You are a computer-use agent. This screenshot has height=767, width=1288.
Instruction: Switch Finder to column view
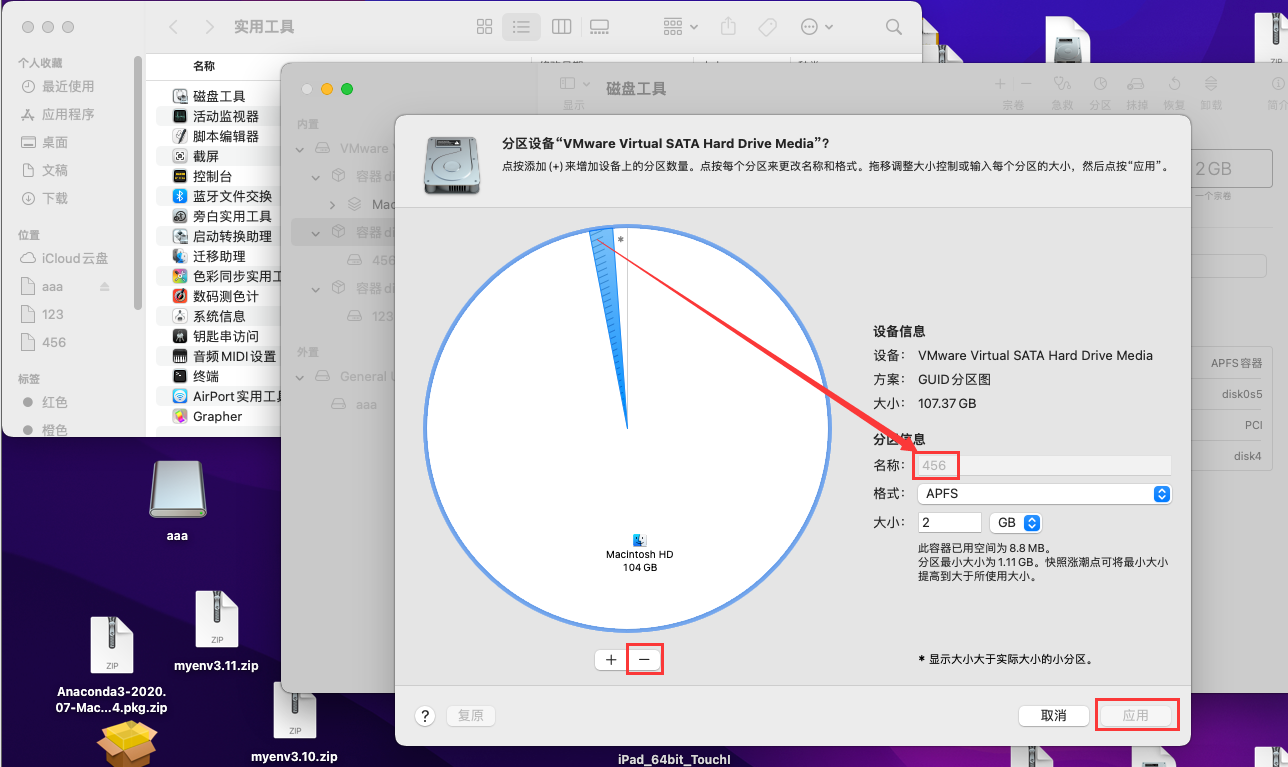[x=561, y=27]
